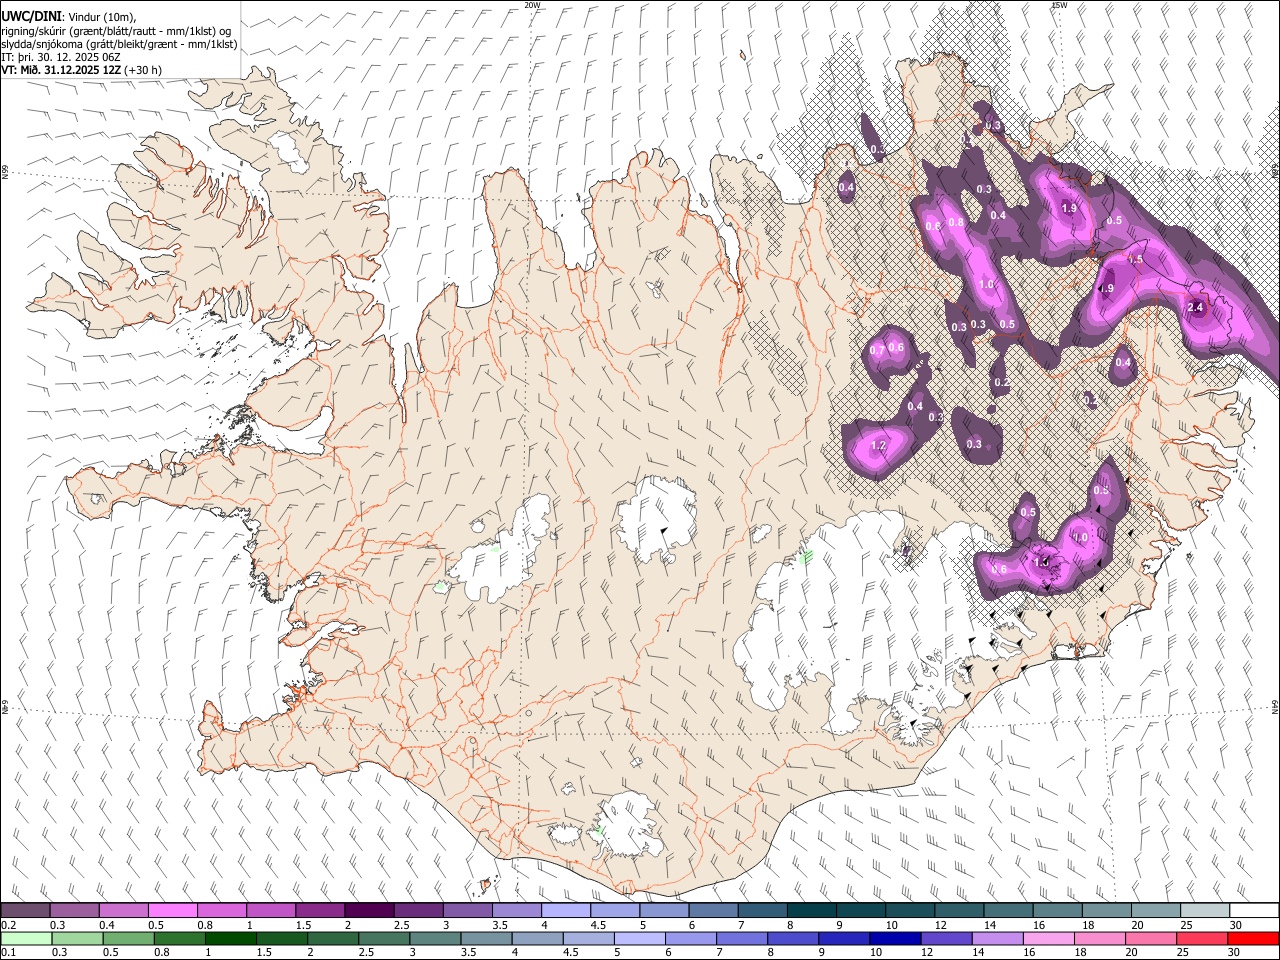Click the darkest purple 2–2.5 swatch on upper scale
This screenshot has width=1280, height=960.
pyautogui.click(x=369, y=911)
